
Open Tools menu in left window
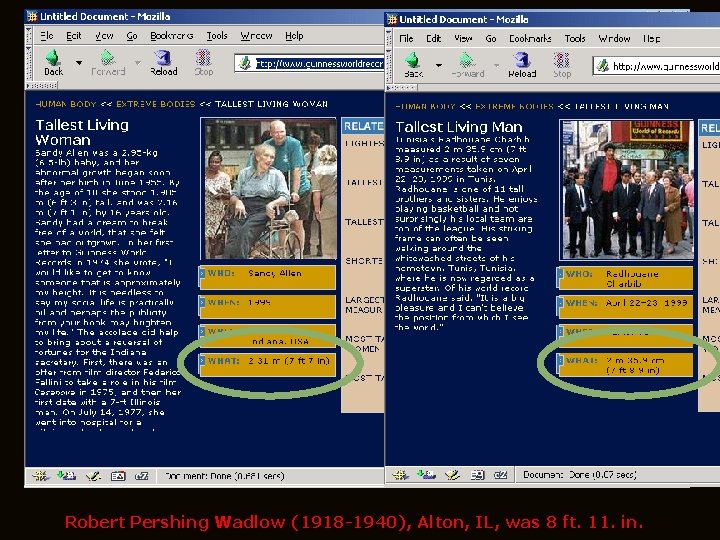click(x=217, y=36)
